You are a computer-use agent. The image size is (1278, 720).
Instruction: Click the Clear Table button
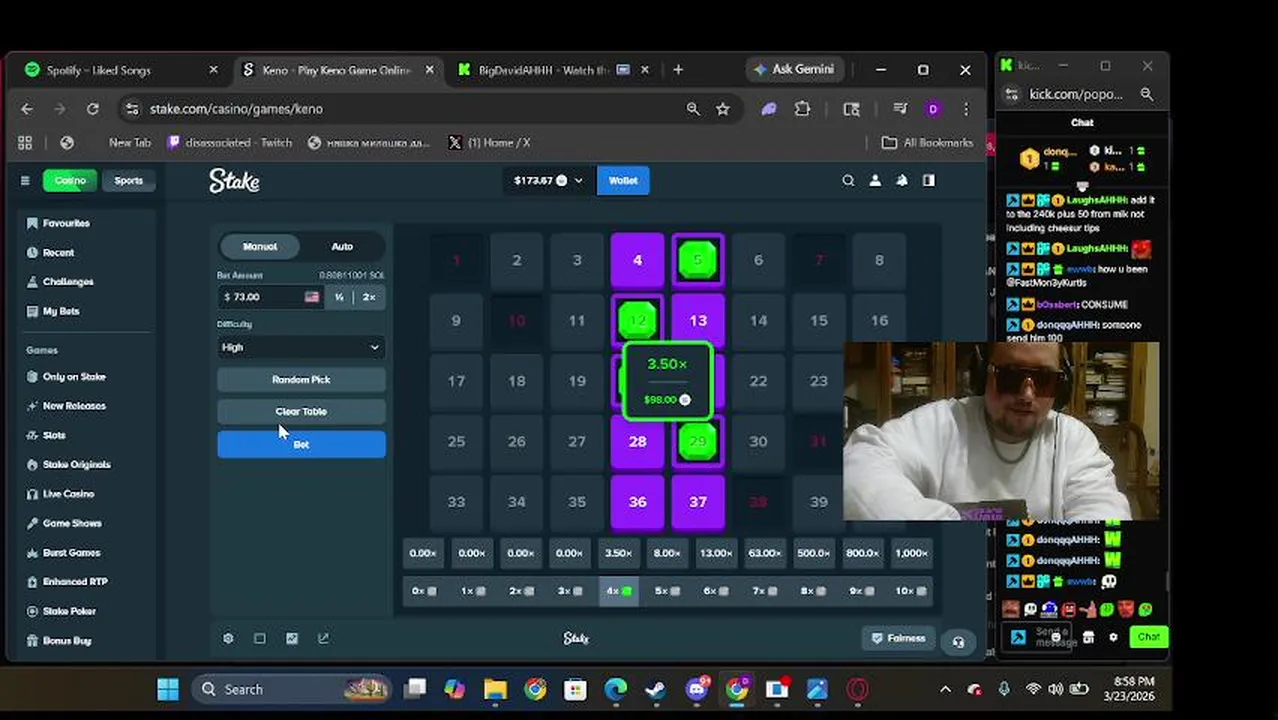(301, 411)
